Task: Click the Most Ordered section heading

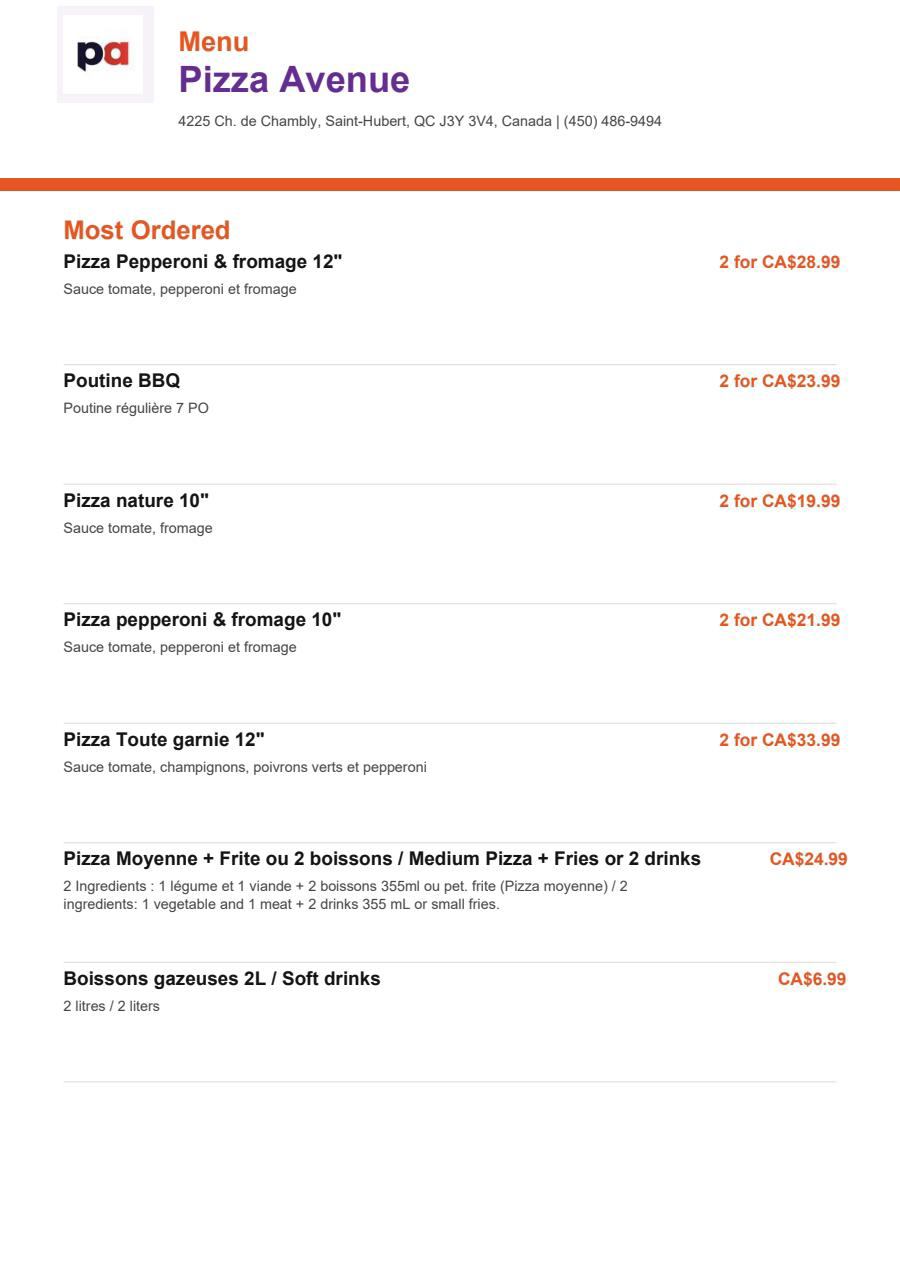Action: [x=147, y=230]
